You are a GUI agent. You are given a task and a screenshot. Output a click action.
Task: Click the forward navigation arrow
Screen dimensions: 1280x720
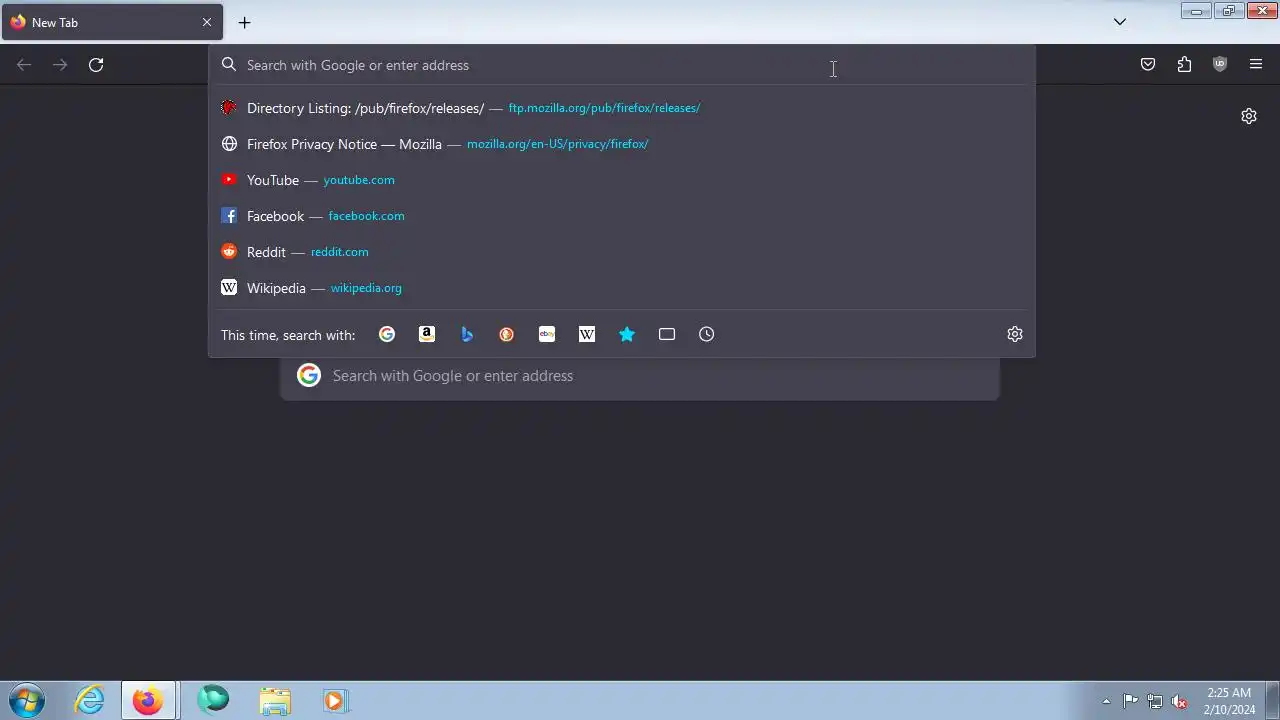tap(60, 65)
